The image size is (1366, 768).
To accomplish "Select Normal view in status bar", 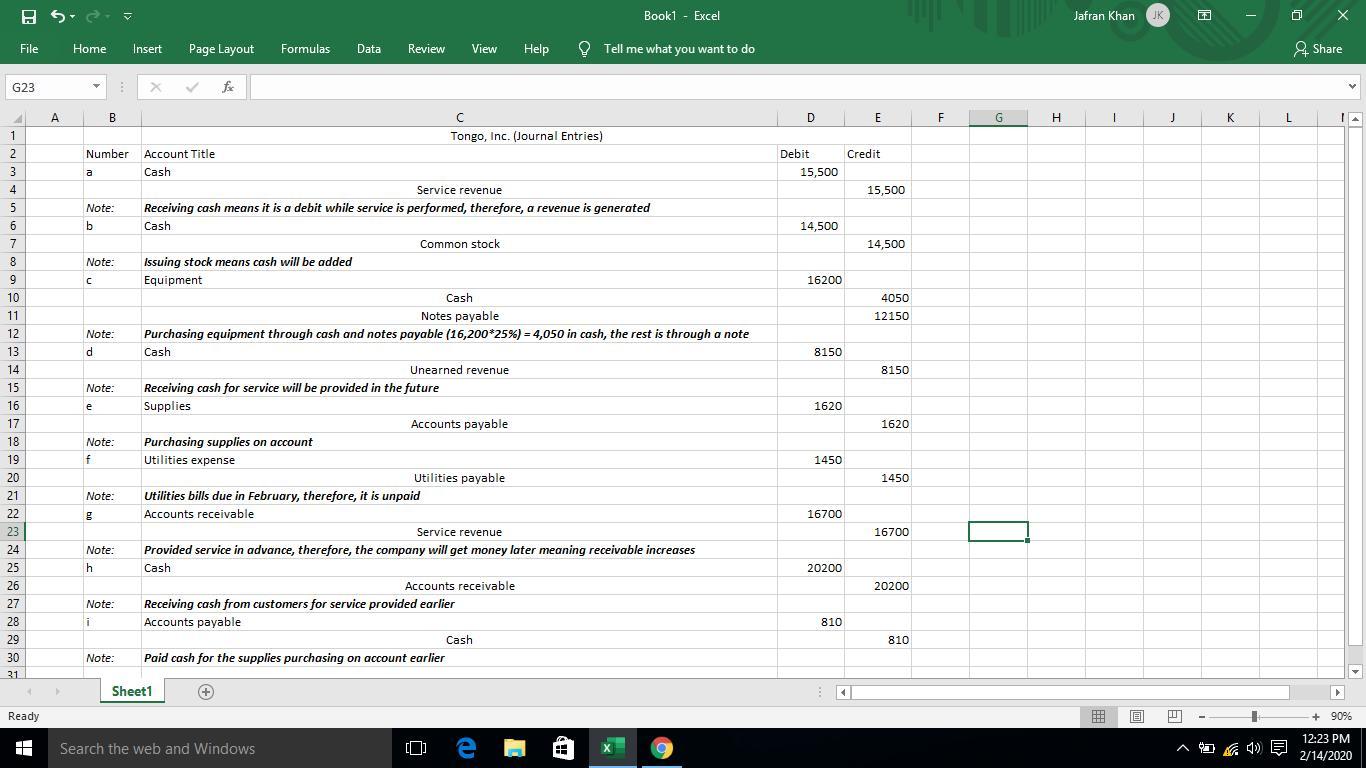I will [x=1098, y=716].
